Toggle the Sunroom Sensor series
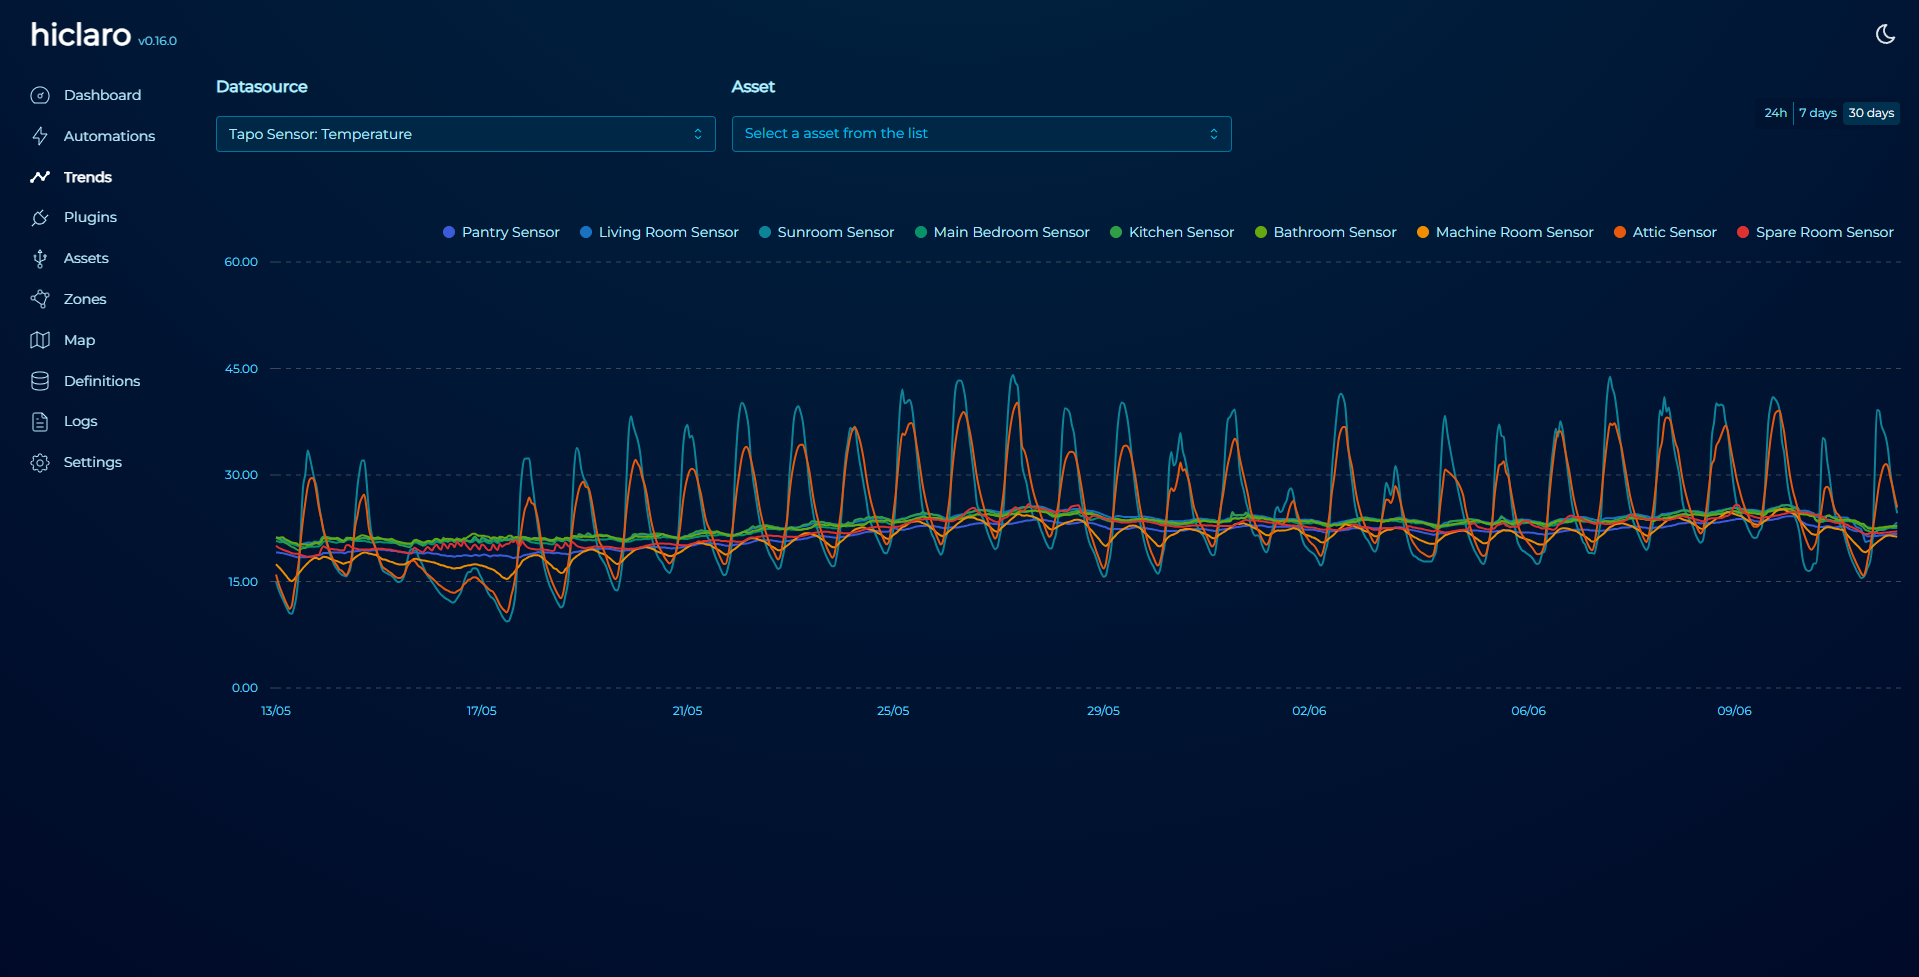 pyautogui.click(x=826, y=232)
